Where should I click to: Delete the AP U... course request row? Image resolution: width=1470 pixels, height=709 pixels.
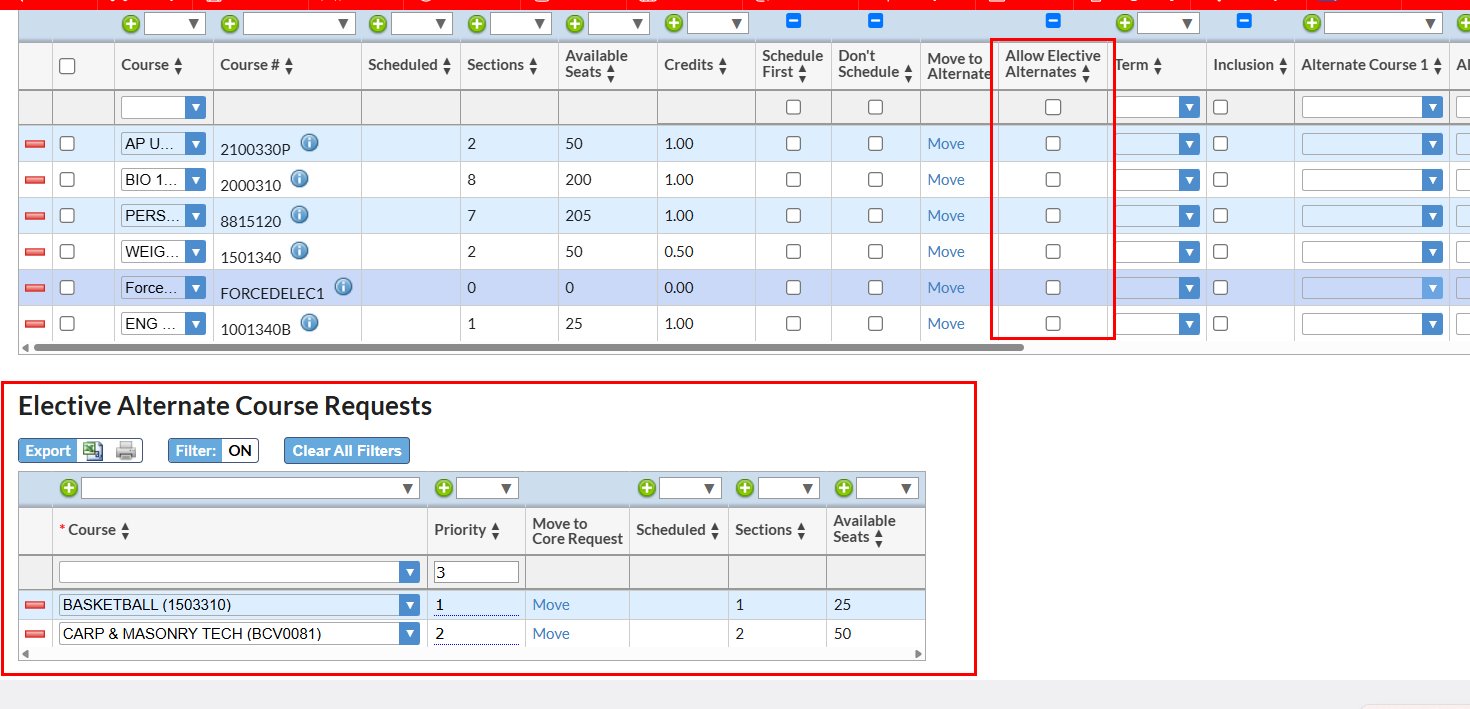[x=35, y=145]
